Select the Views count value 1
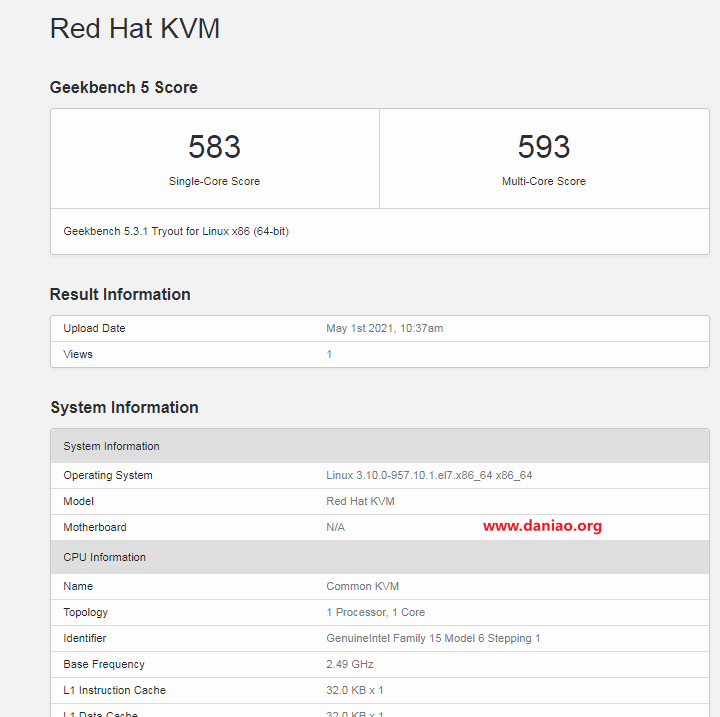 [329, 354]
